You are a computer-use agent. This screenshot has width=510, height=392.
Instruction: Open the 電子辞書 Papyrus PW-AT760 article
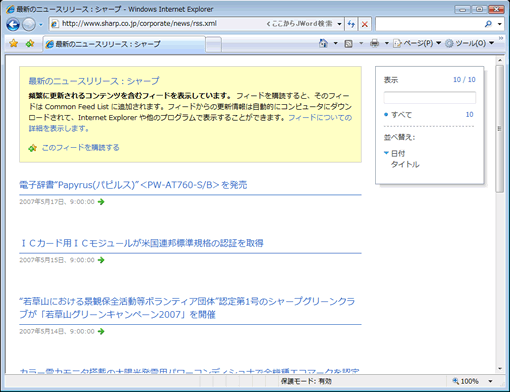pyautogui.click(x=133, y=185)
